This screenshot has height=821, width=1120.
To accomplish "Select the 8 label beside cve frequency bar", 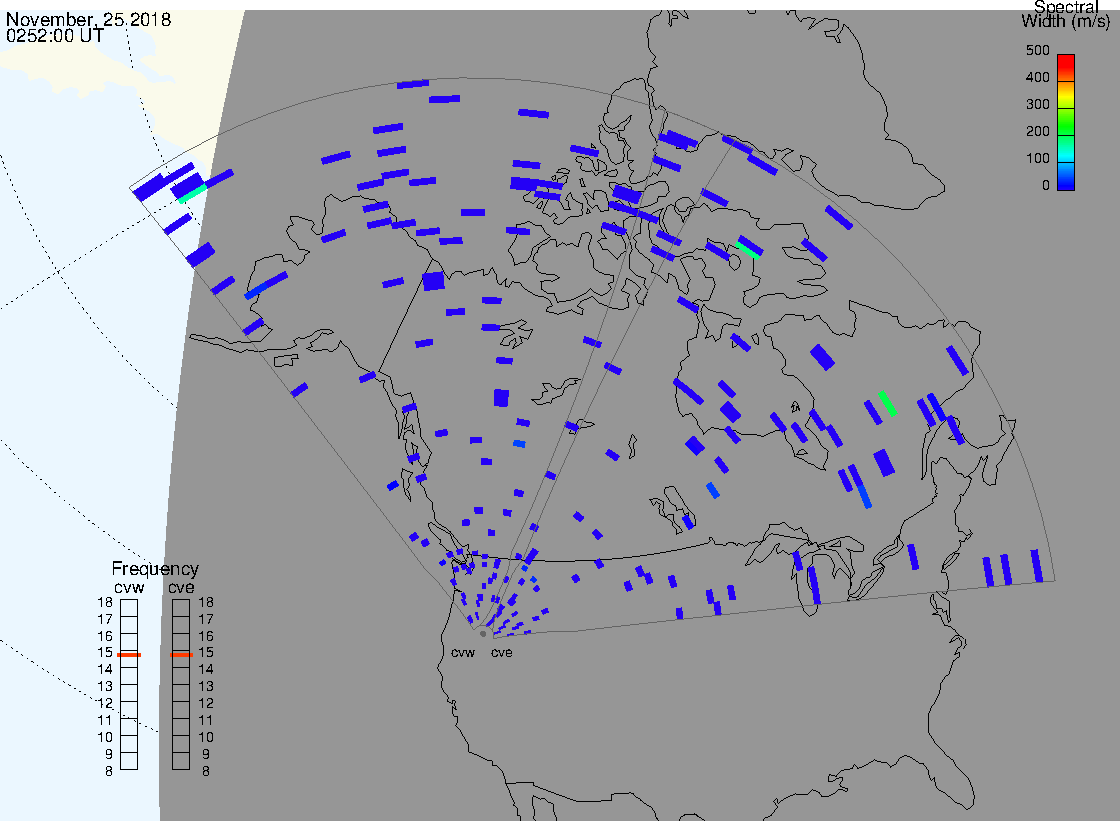I will [x=206, y=771].
